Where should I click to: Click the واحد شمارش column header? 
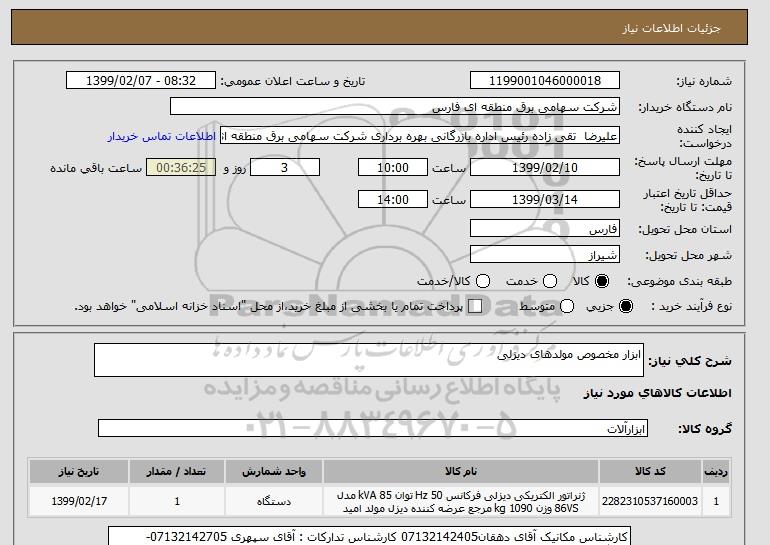274,471
